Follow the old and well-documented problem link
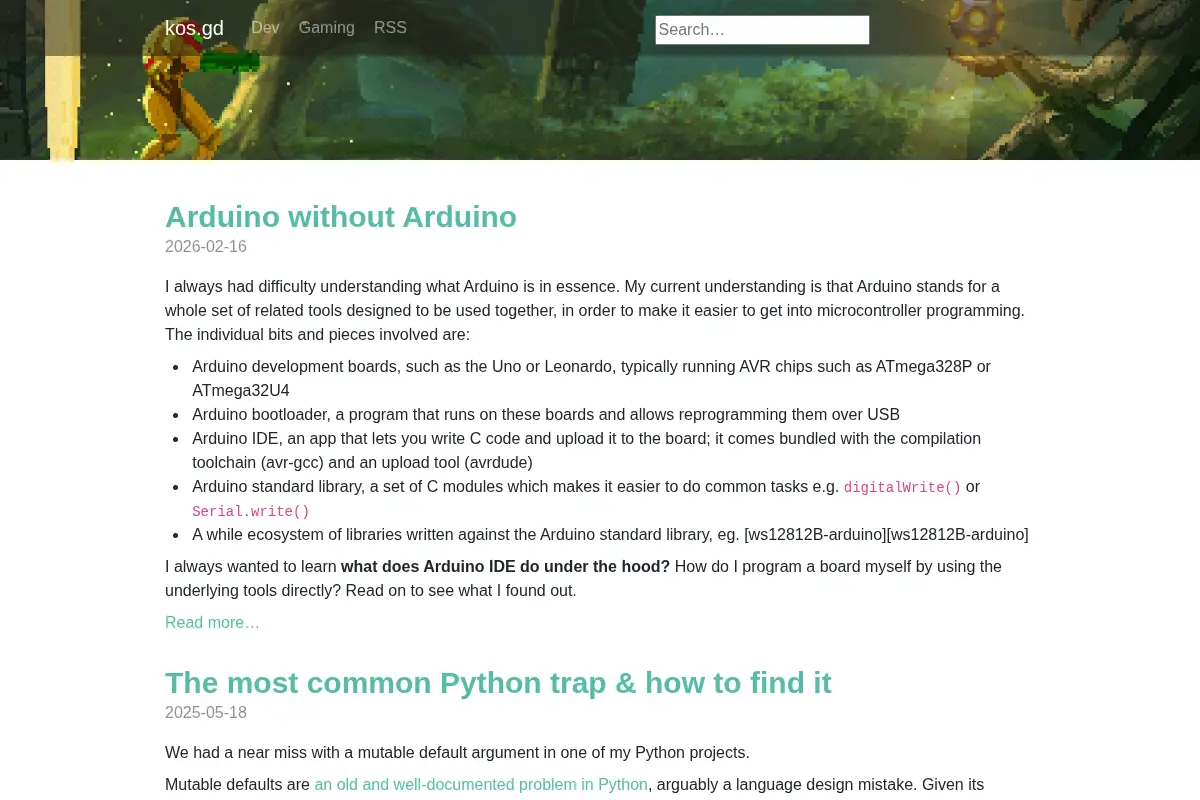This screenshot has width=1200, height=800. [481, 784]
